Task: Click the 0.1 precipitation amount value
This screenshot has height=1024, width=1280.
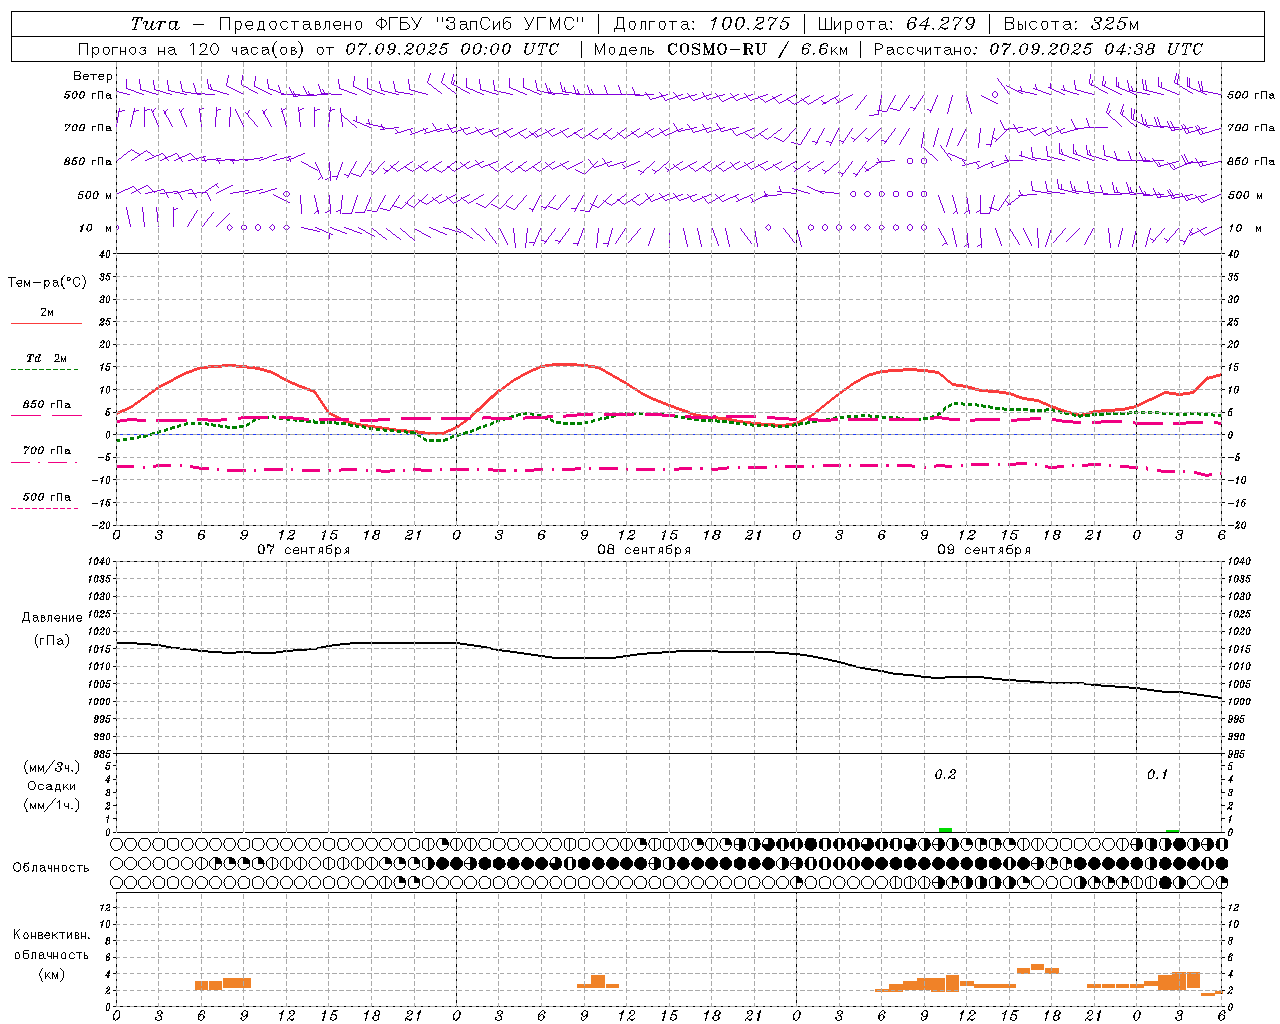Action: click(1157, 775)
